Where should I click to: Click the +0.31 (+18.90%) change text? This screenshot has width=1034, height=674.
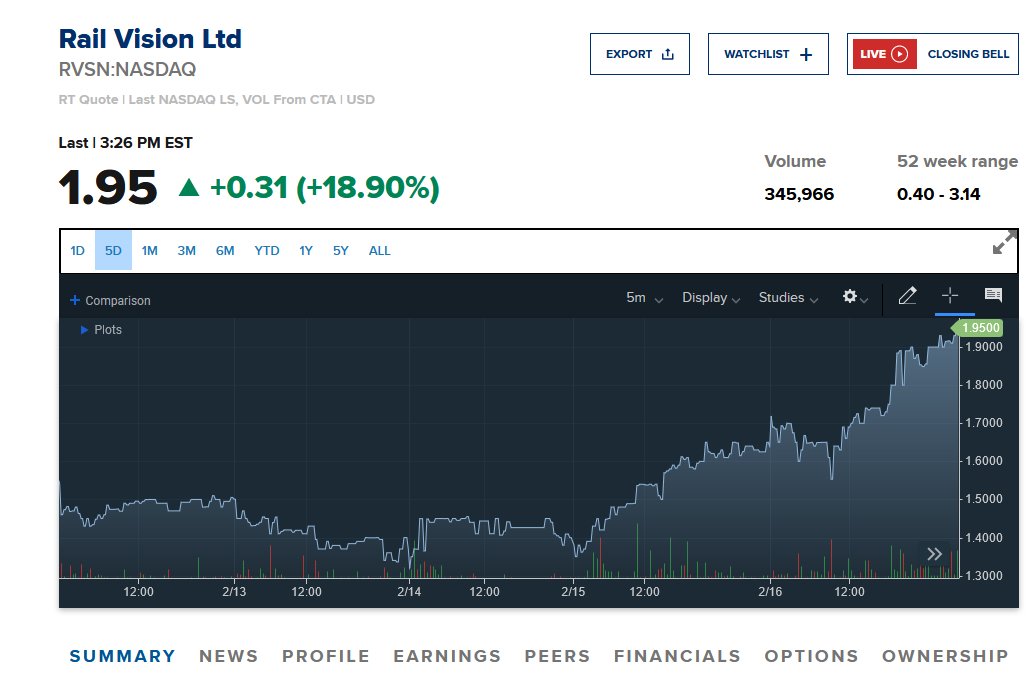point(324,188)
